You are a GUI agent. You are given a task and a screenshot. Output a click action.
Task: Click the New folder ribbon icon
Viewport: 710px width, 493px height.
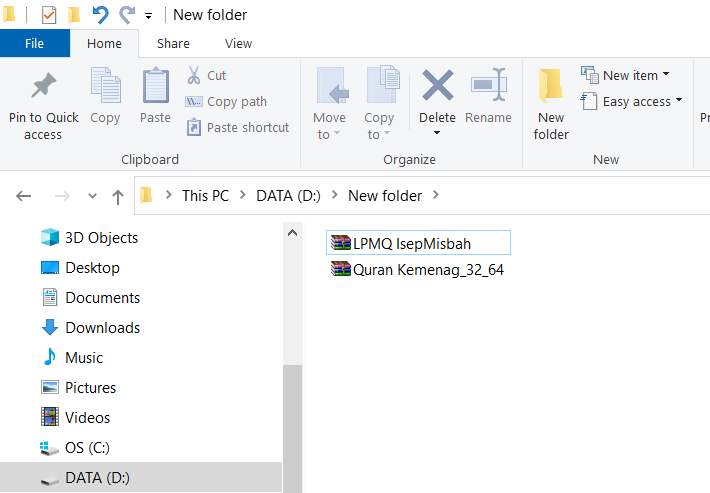551,85
